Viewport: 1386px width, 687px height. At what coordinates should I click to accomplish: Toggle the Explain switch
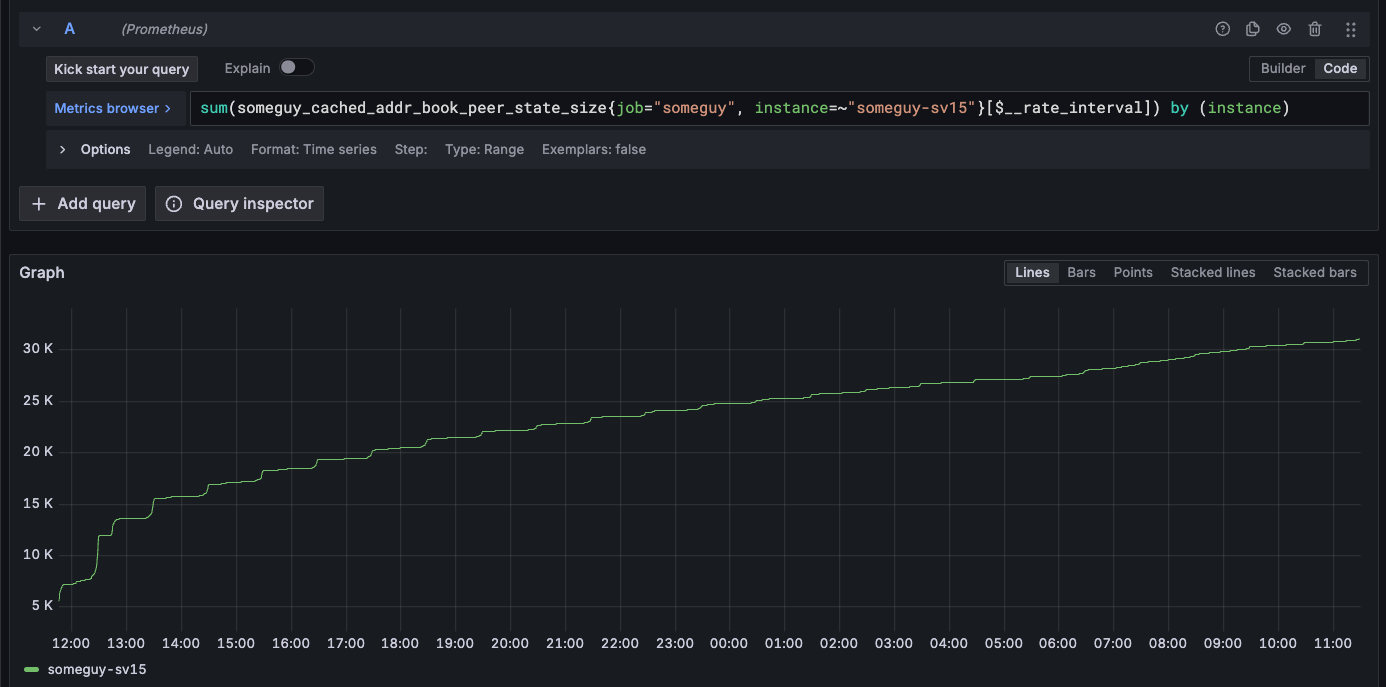pos(297,67)
